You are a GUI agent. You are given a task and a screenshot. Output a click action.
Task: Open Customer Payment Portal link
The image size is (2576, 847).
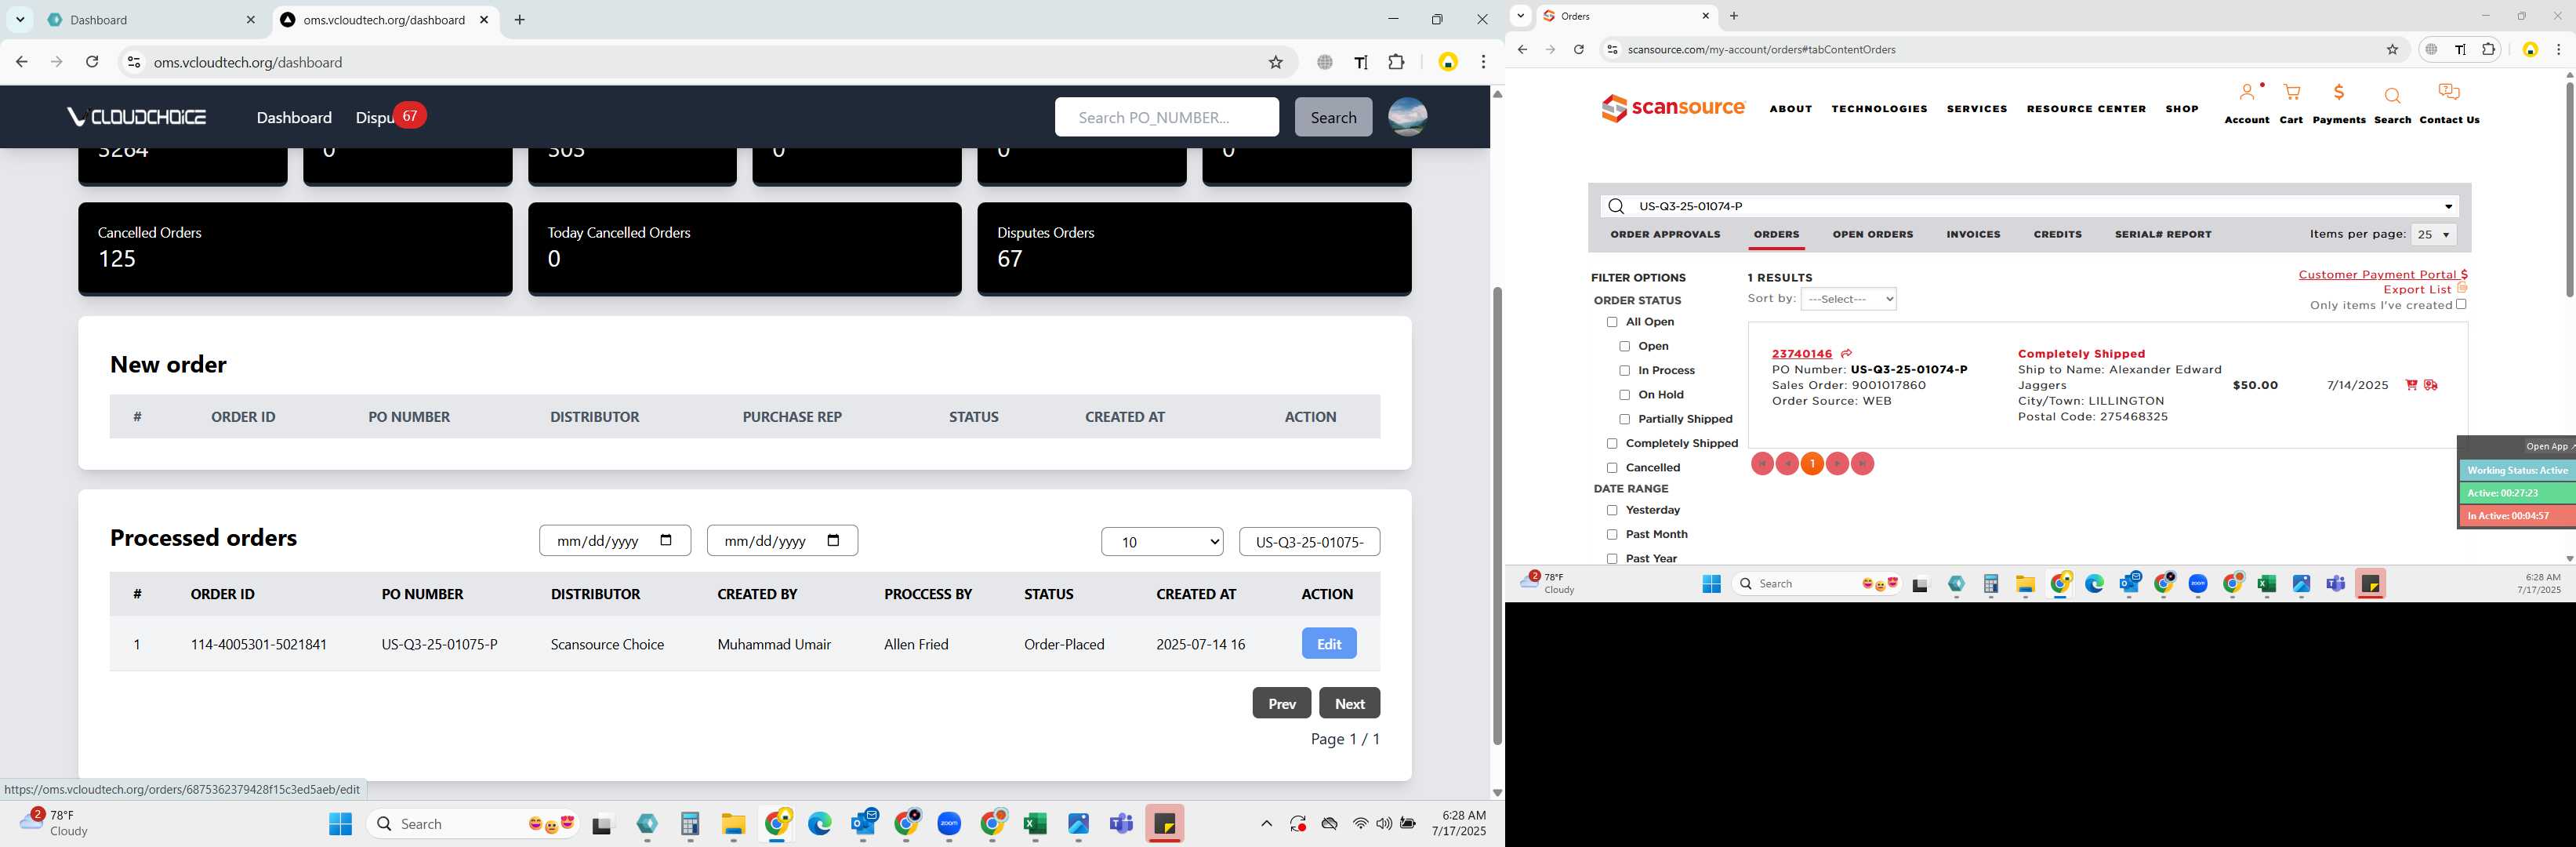tap(2382, 275)
